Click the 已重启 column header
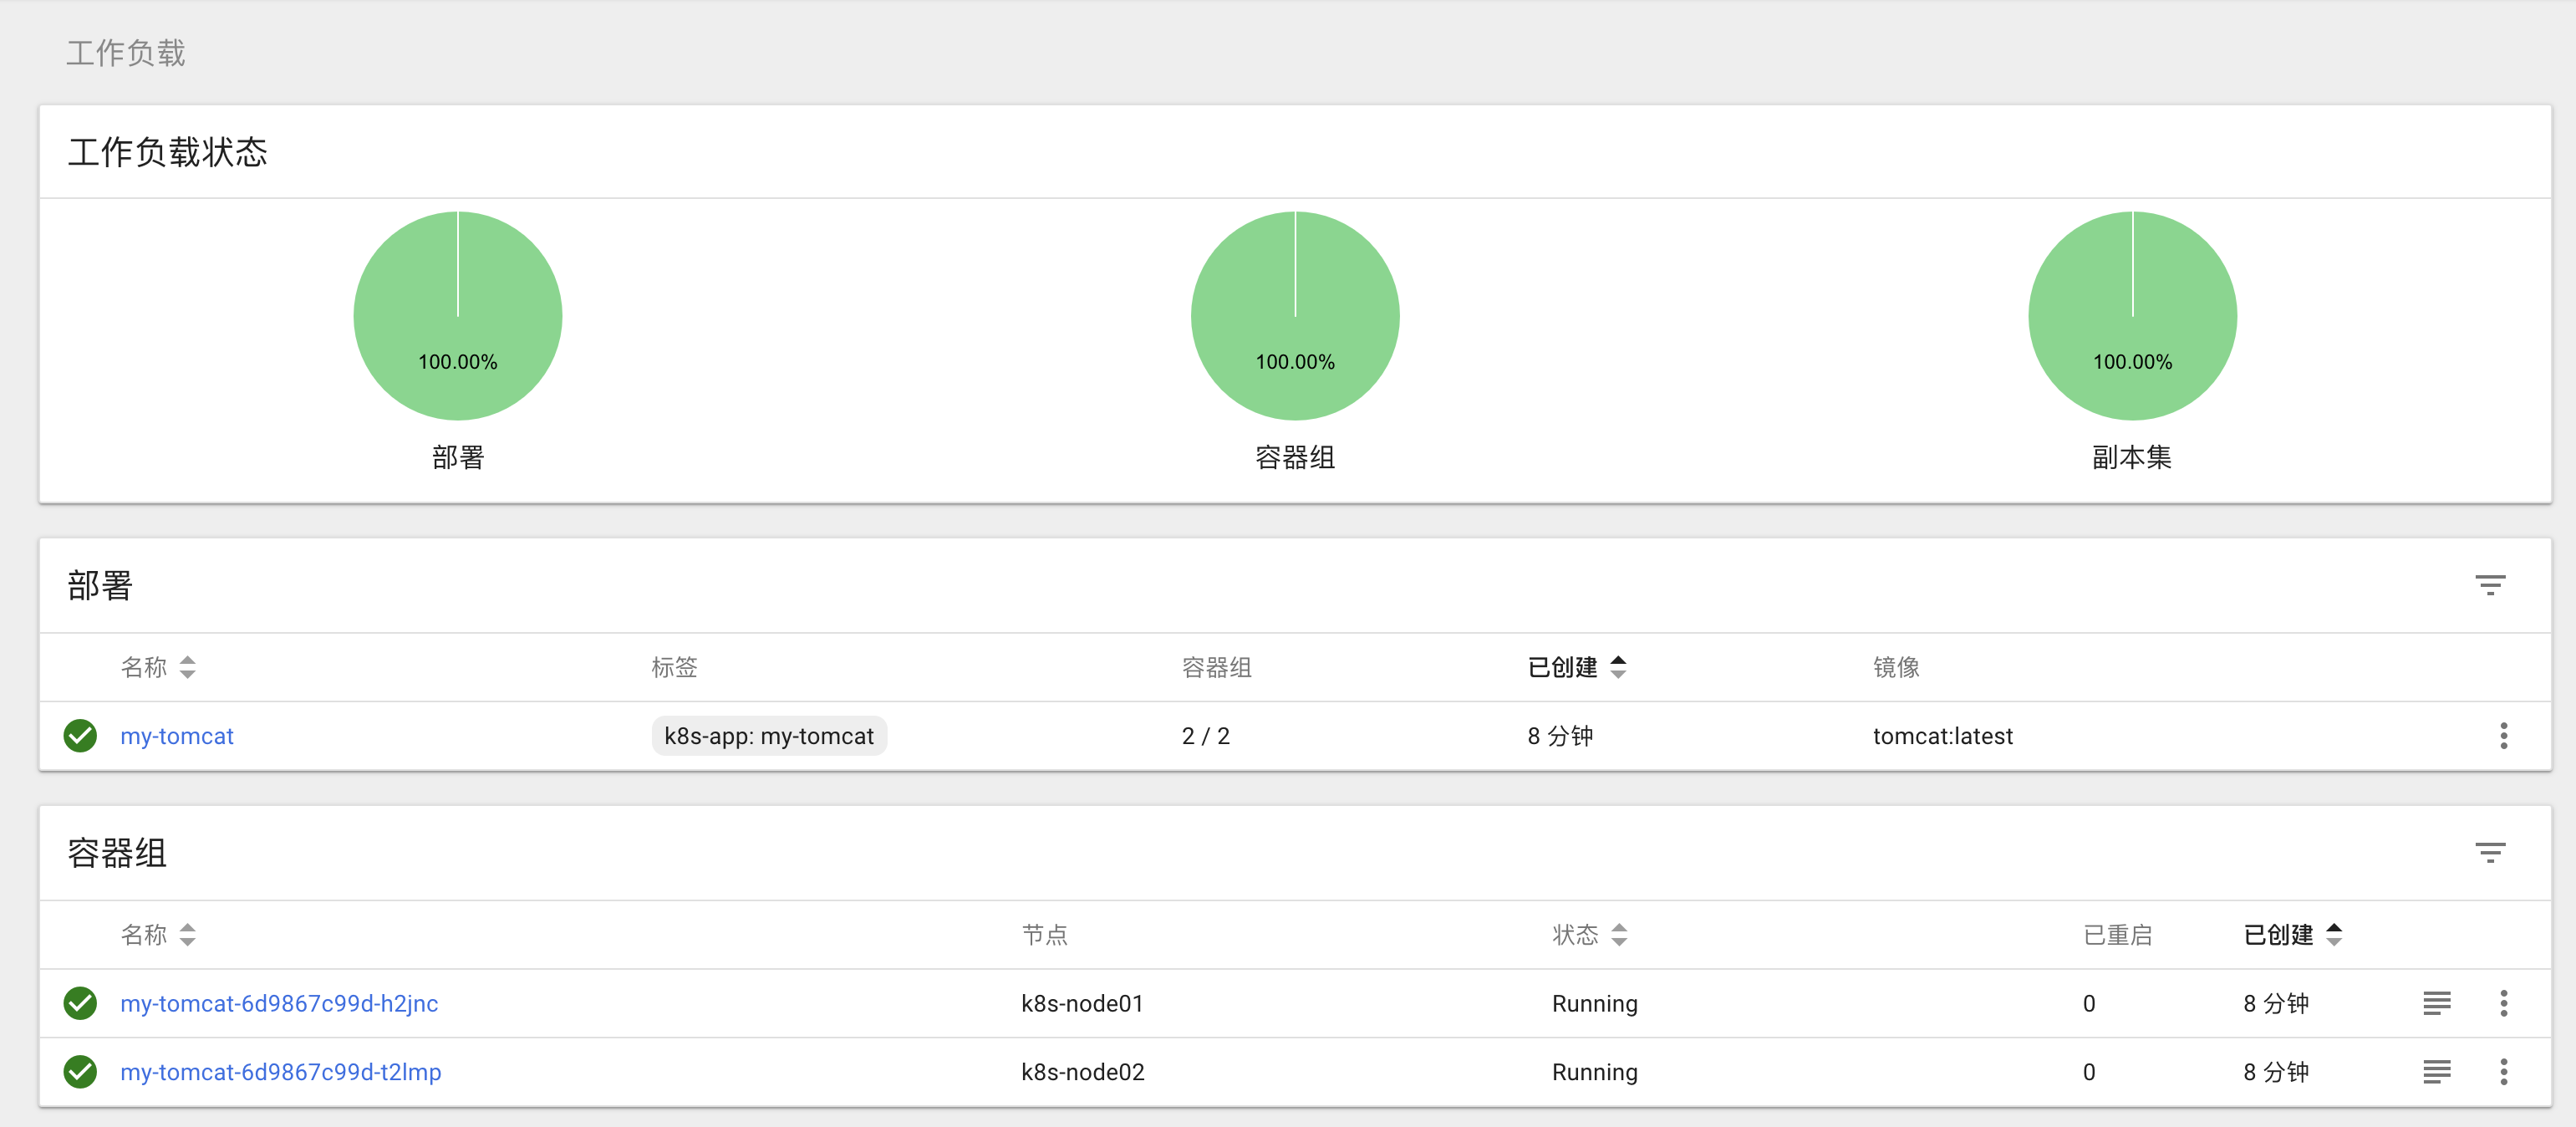Screen dimensions: 2576x1127 point(2117,935)
